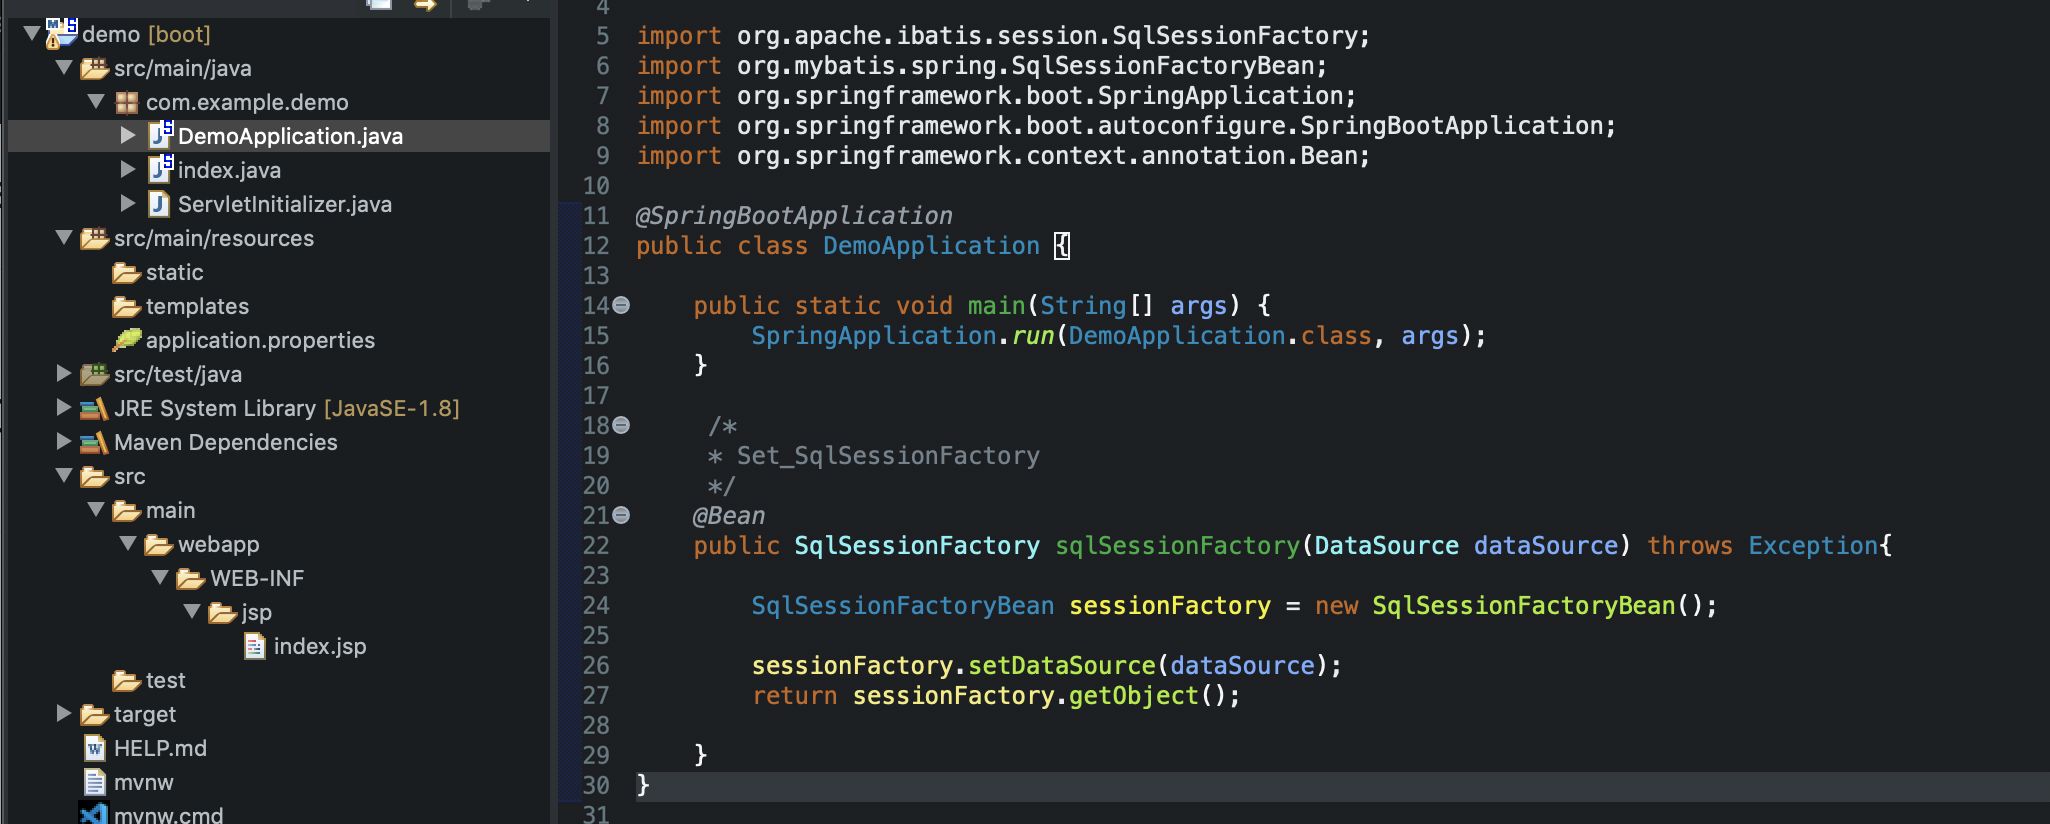Click the test folder icon
The height and width of the screenshot is (824, 2050).
click(126, 681)
